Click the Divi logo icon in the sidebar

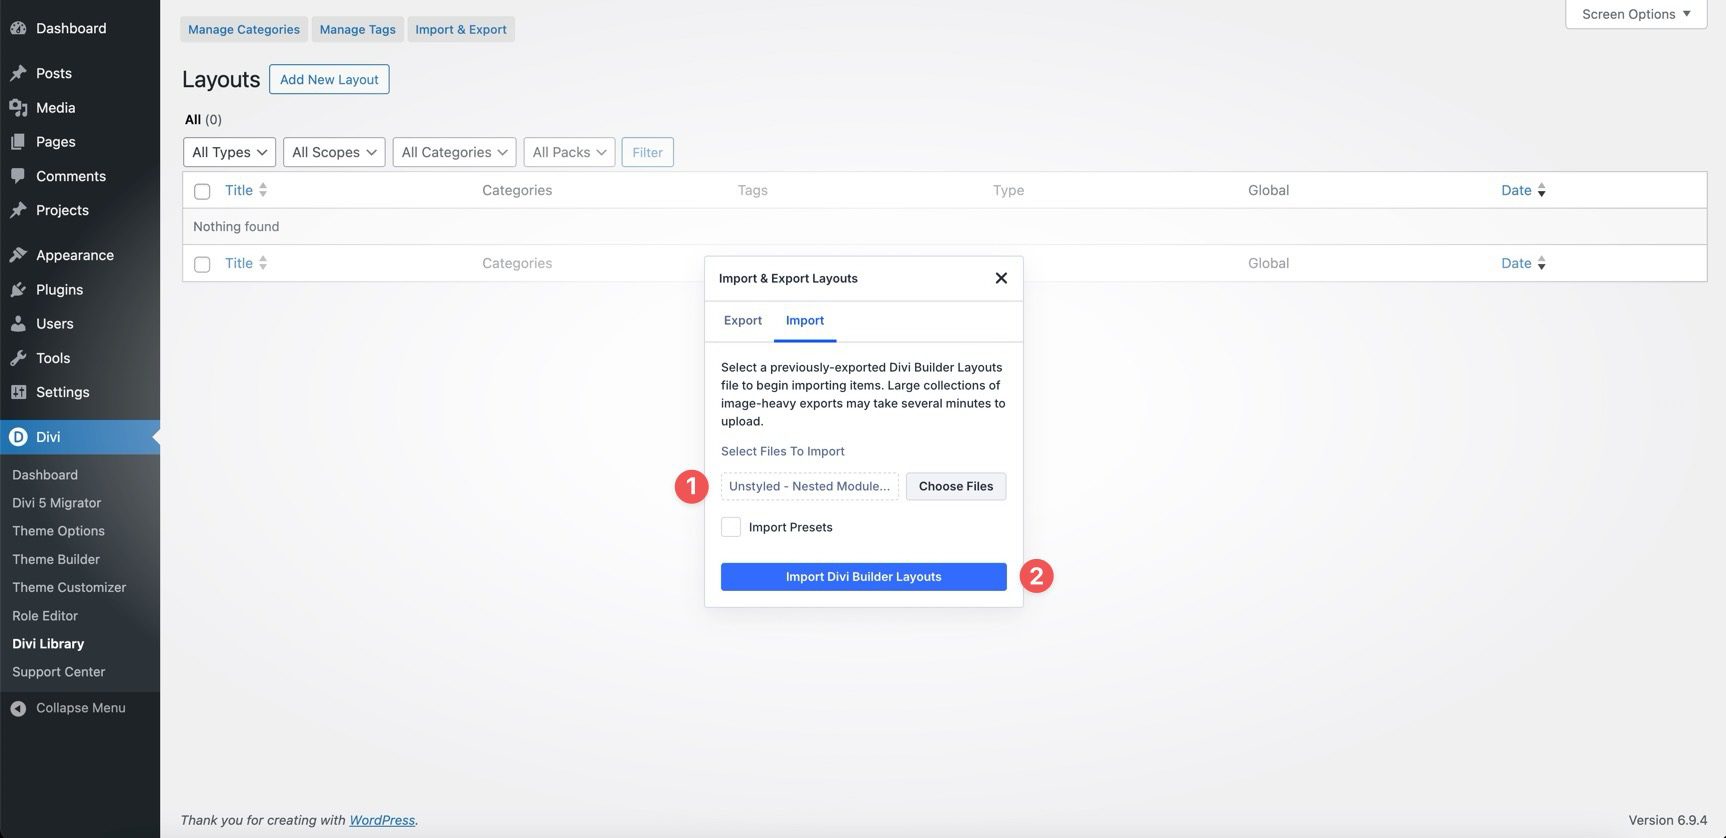pos(18,437)
